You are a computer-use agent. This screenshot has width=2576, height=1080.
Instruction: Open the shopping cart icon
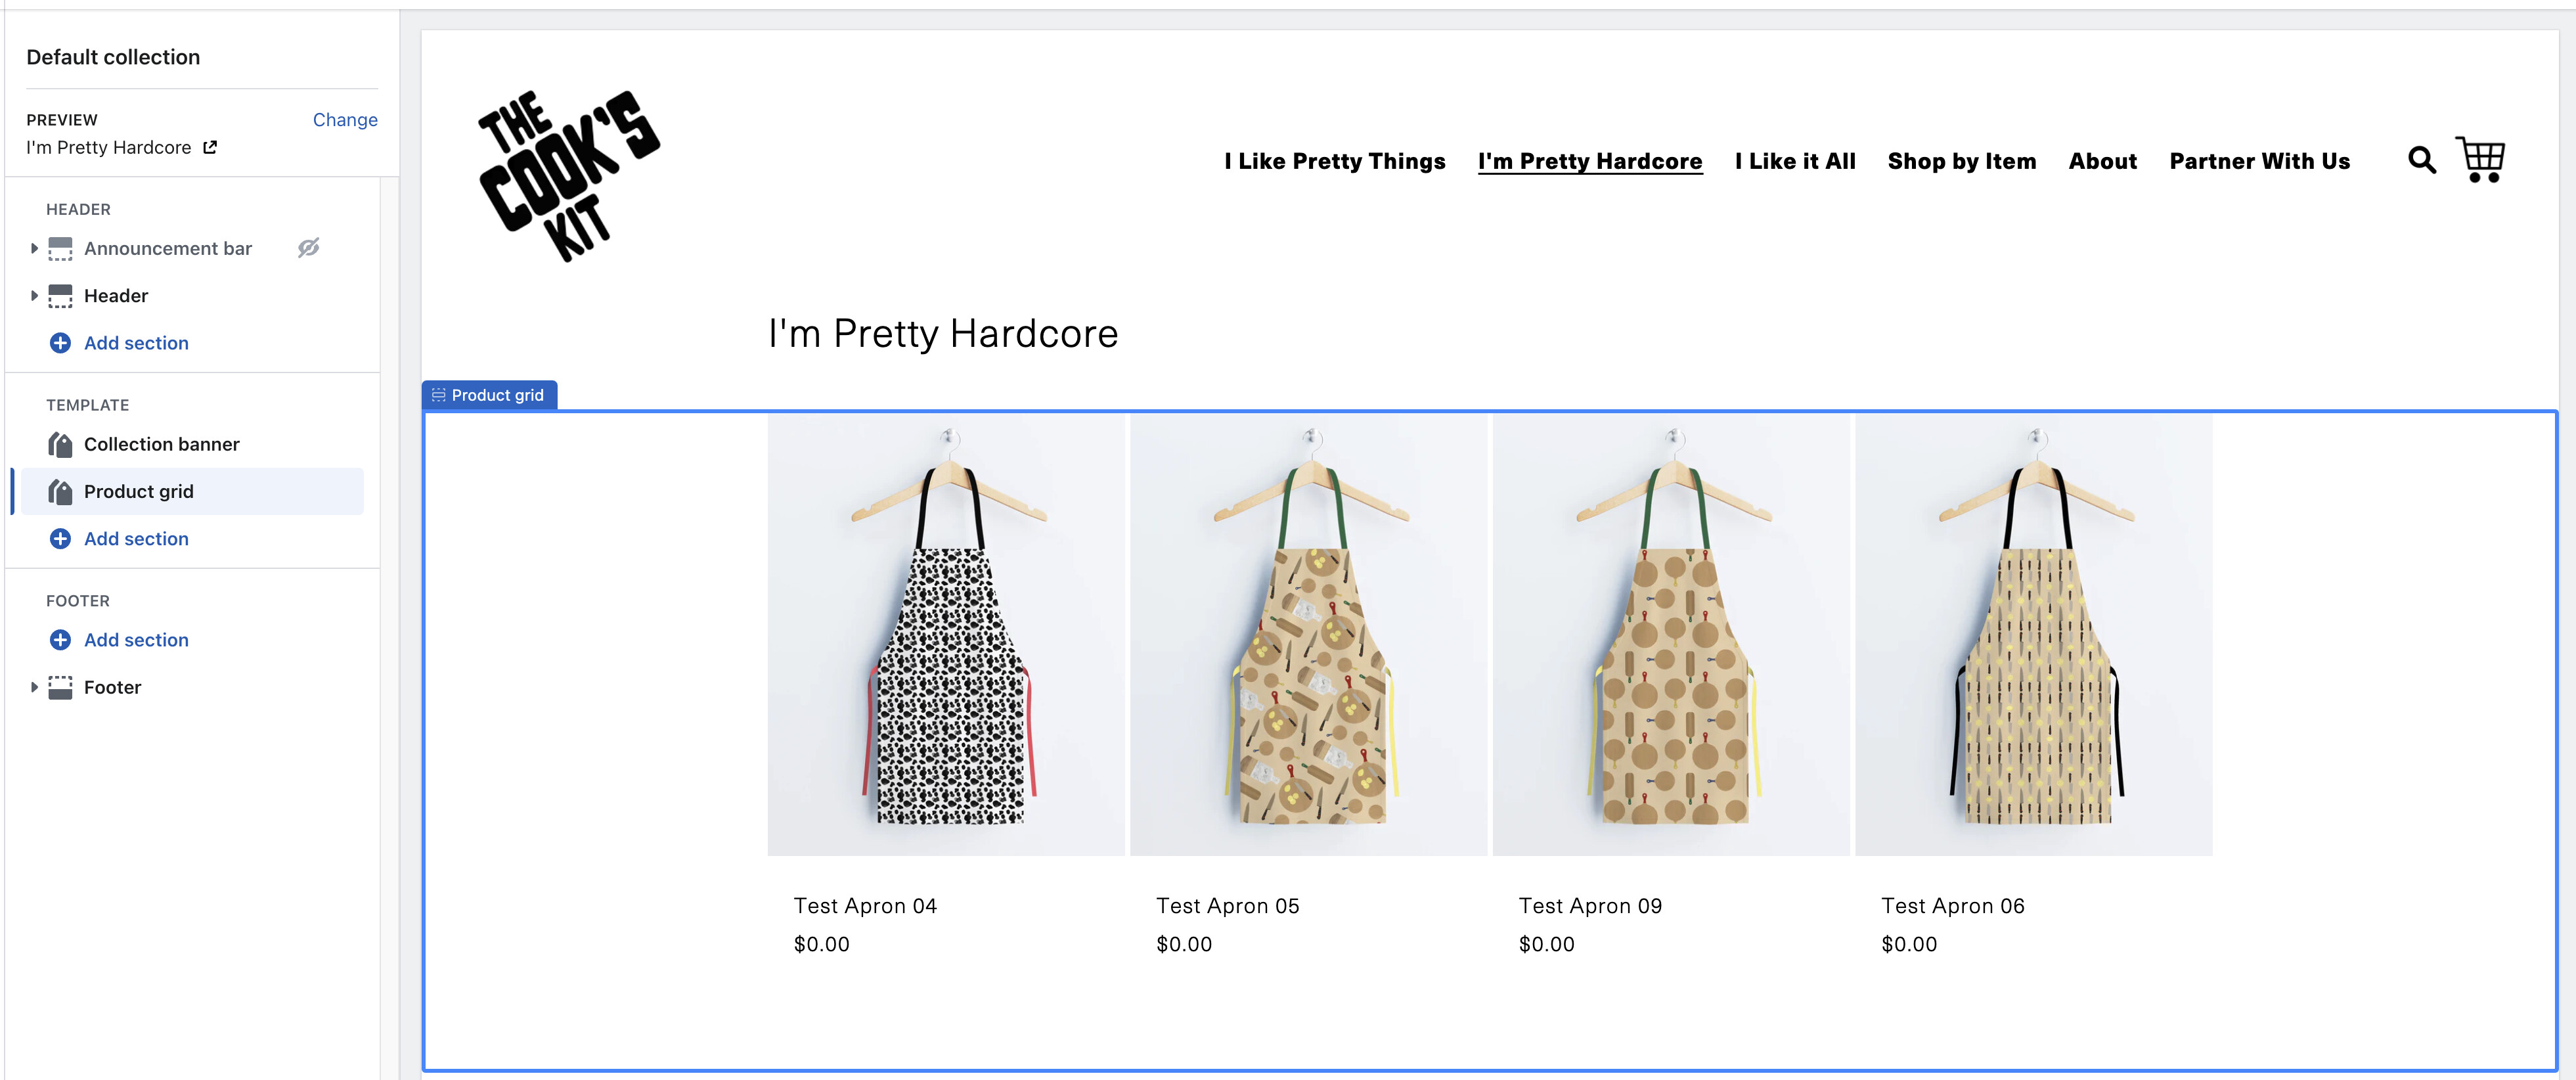pos(2481,160)
